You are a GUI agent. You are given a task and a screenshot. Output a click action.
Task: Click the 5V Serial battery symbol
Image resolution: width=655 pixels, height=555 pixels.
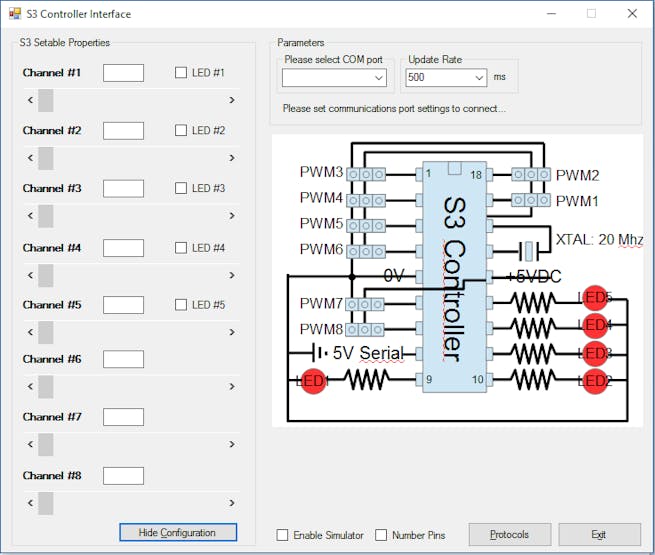pos(319,353)
